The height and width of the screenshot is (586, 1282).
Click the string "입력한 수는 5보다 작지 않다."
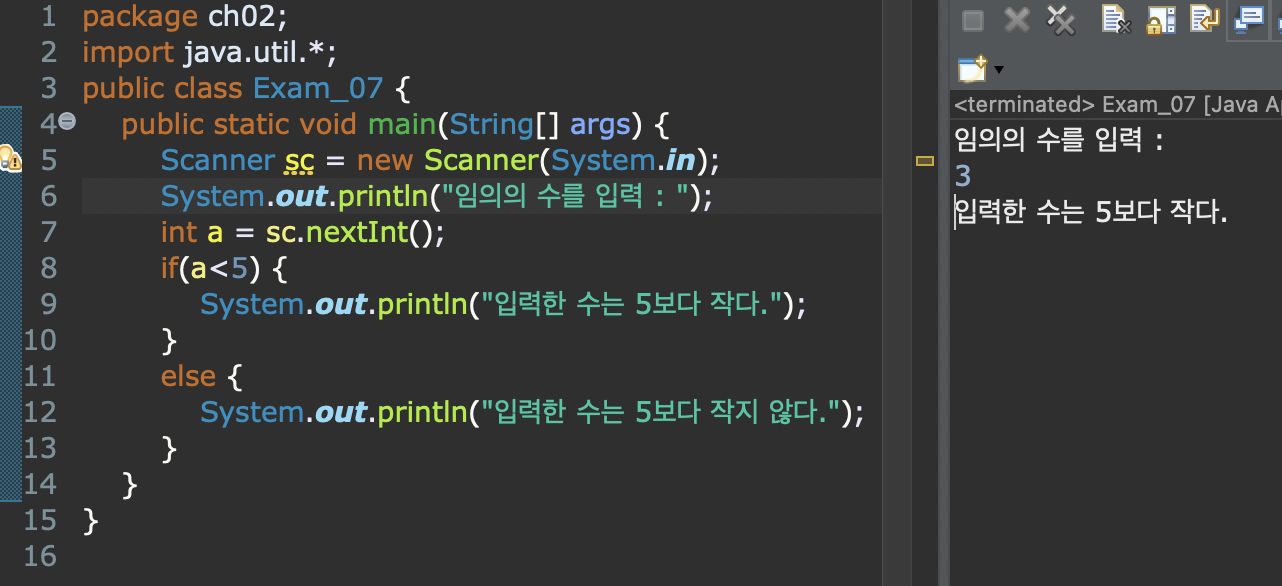coord(661,412)
